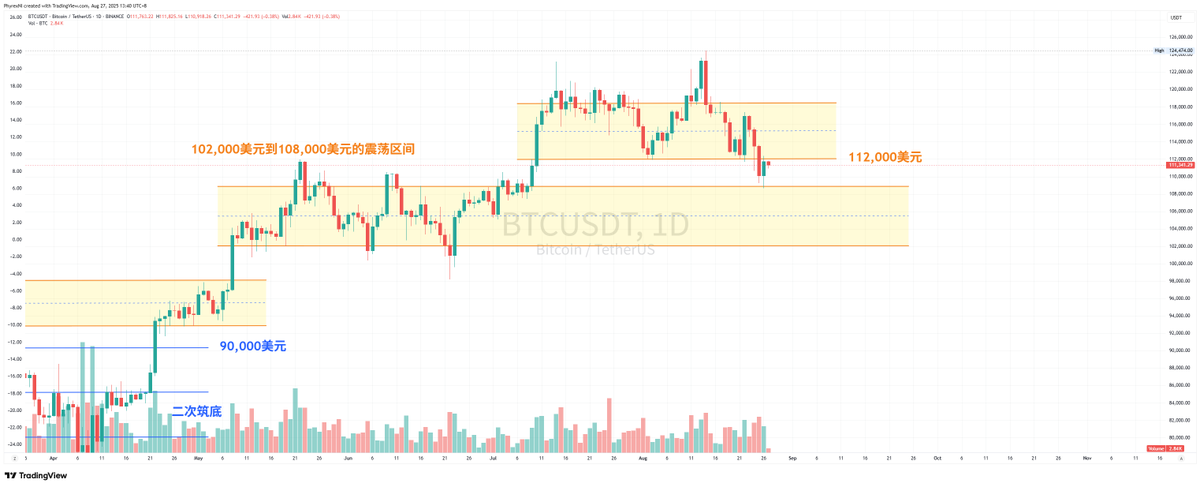Select the 112,000美元 orange text annotation
The image size is (1200, 487).
click(x=885, y=157)
